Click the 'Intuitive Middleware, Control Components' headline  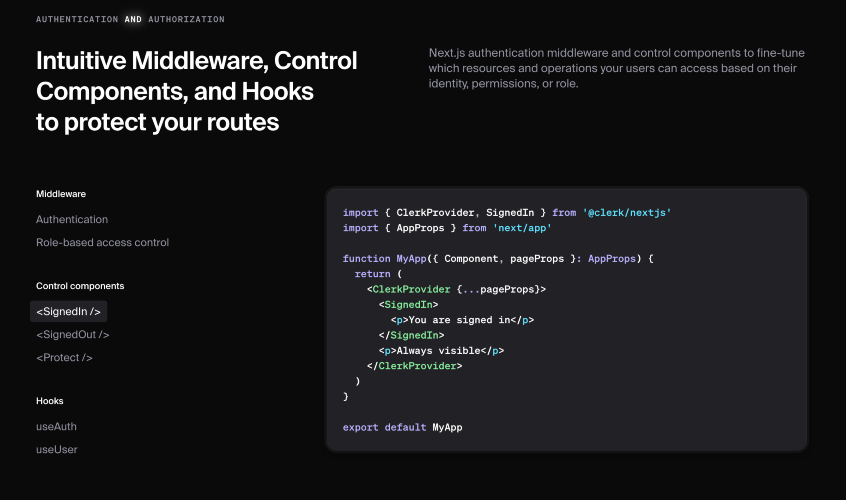pyautogui.click(x=196, y=91)
